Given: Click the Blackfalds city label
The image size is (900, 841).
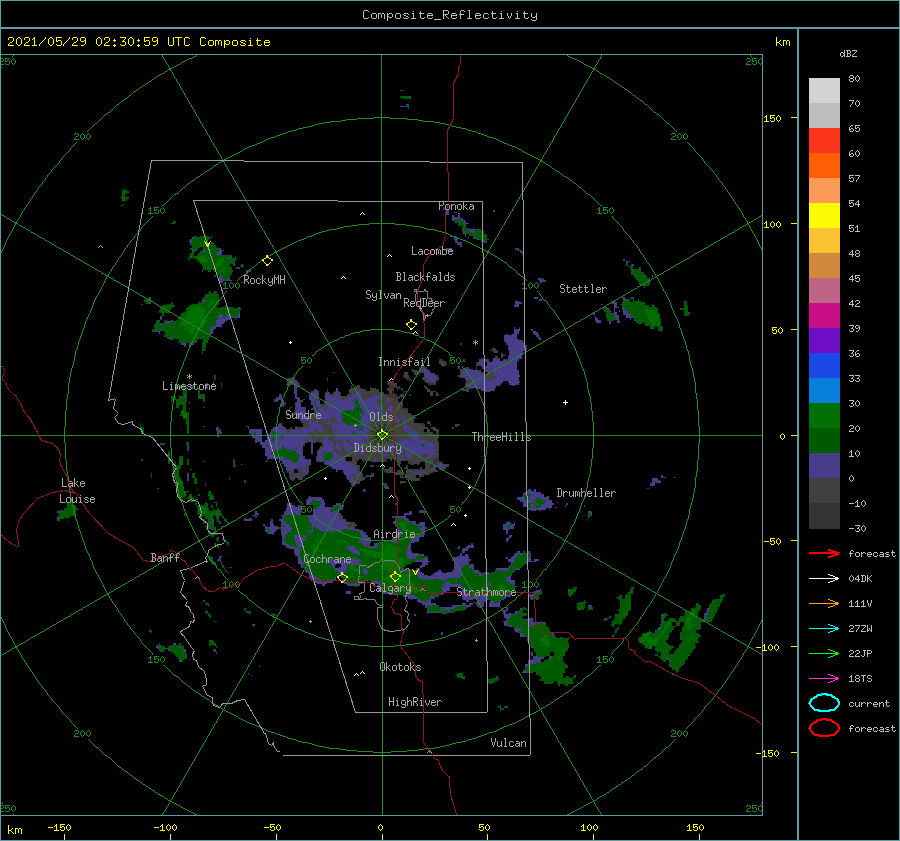Looking at the screenshot, I should click(x=425, y=277).
